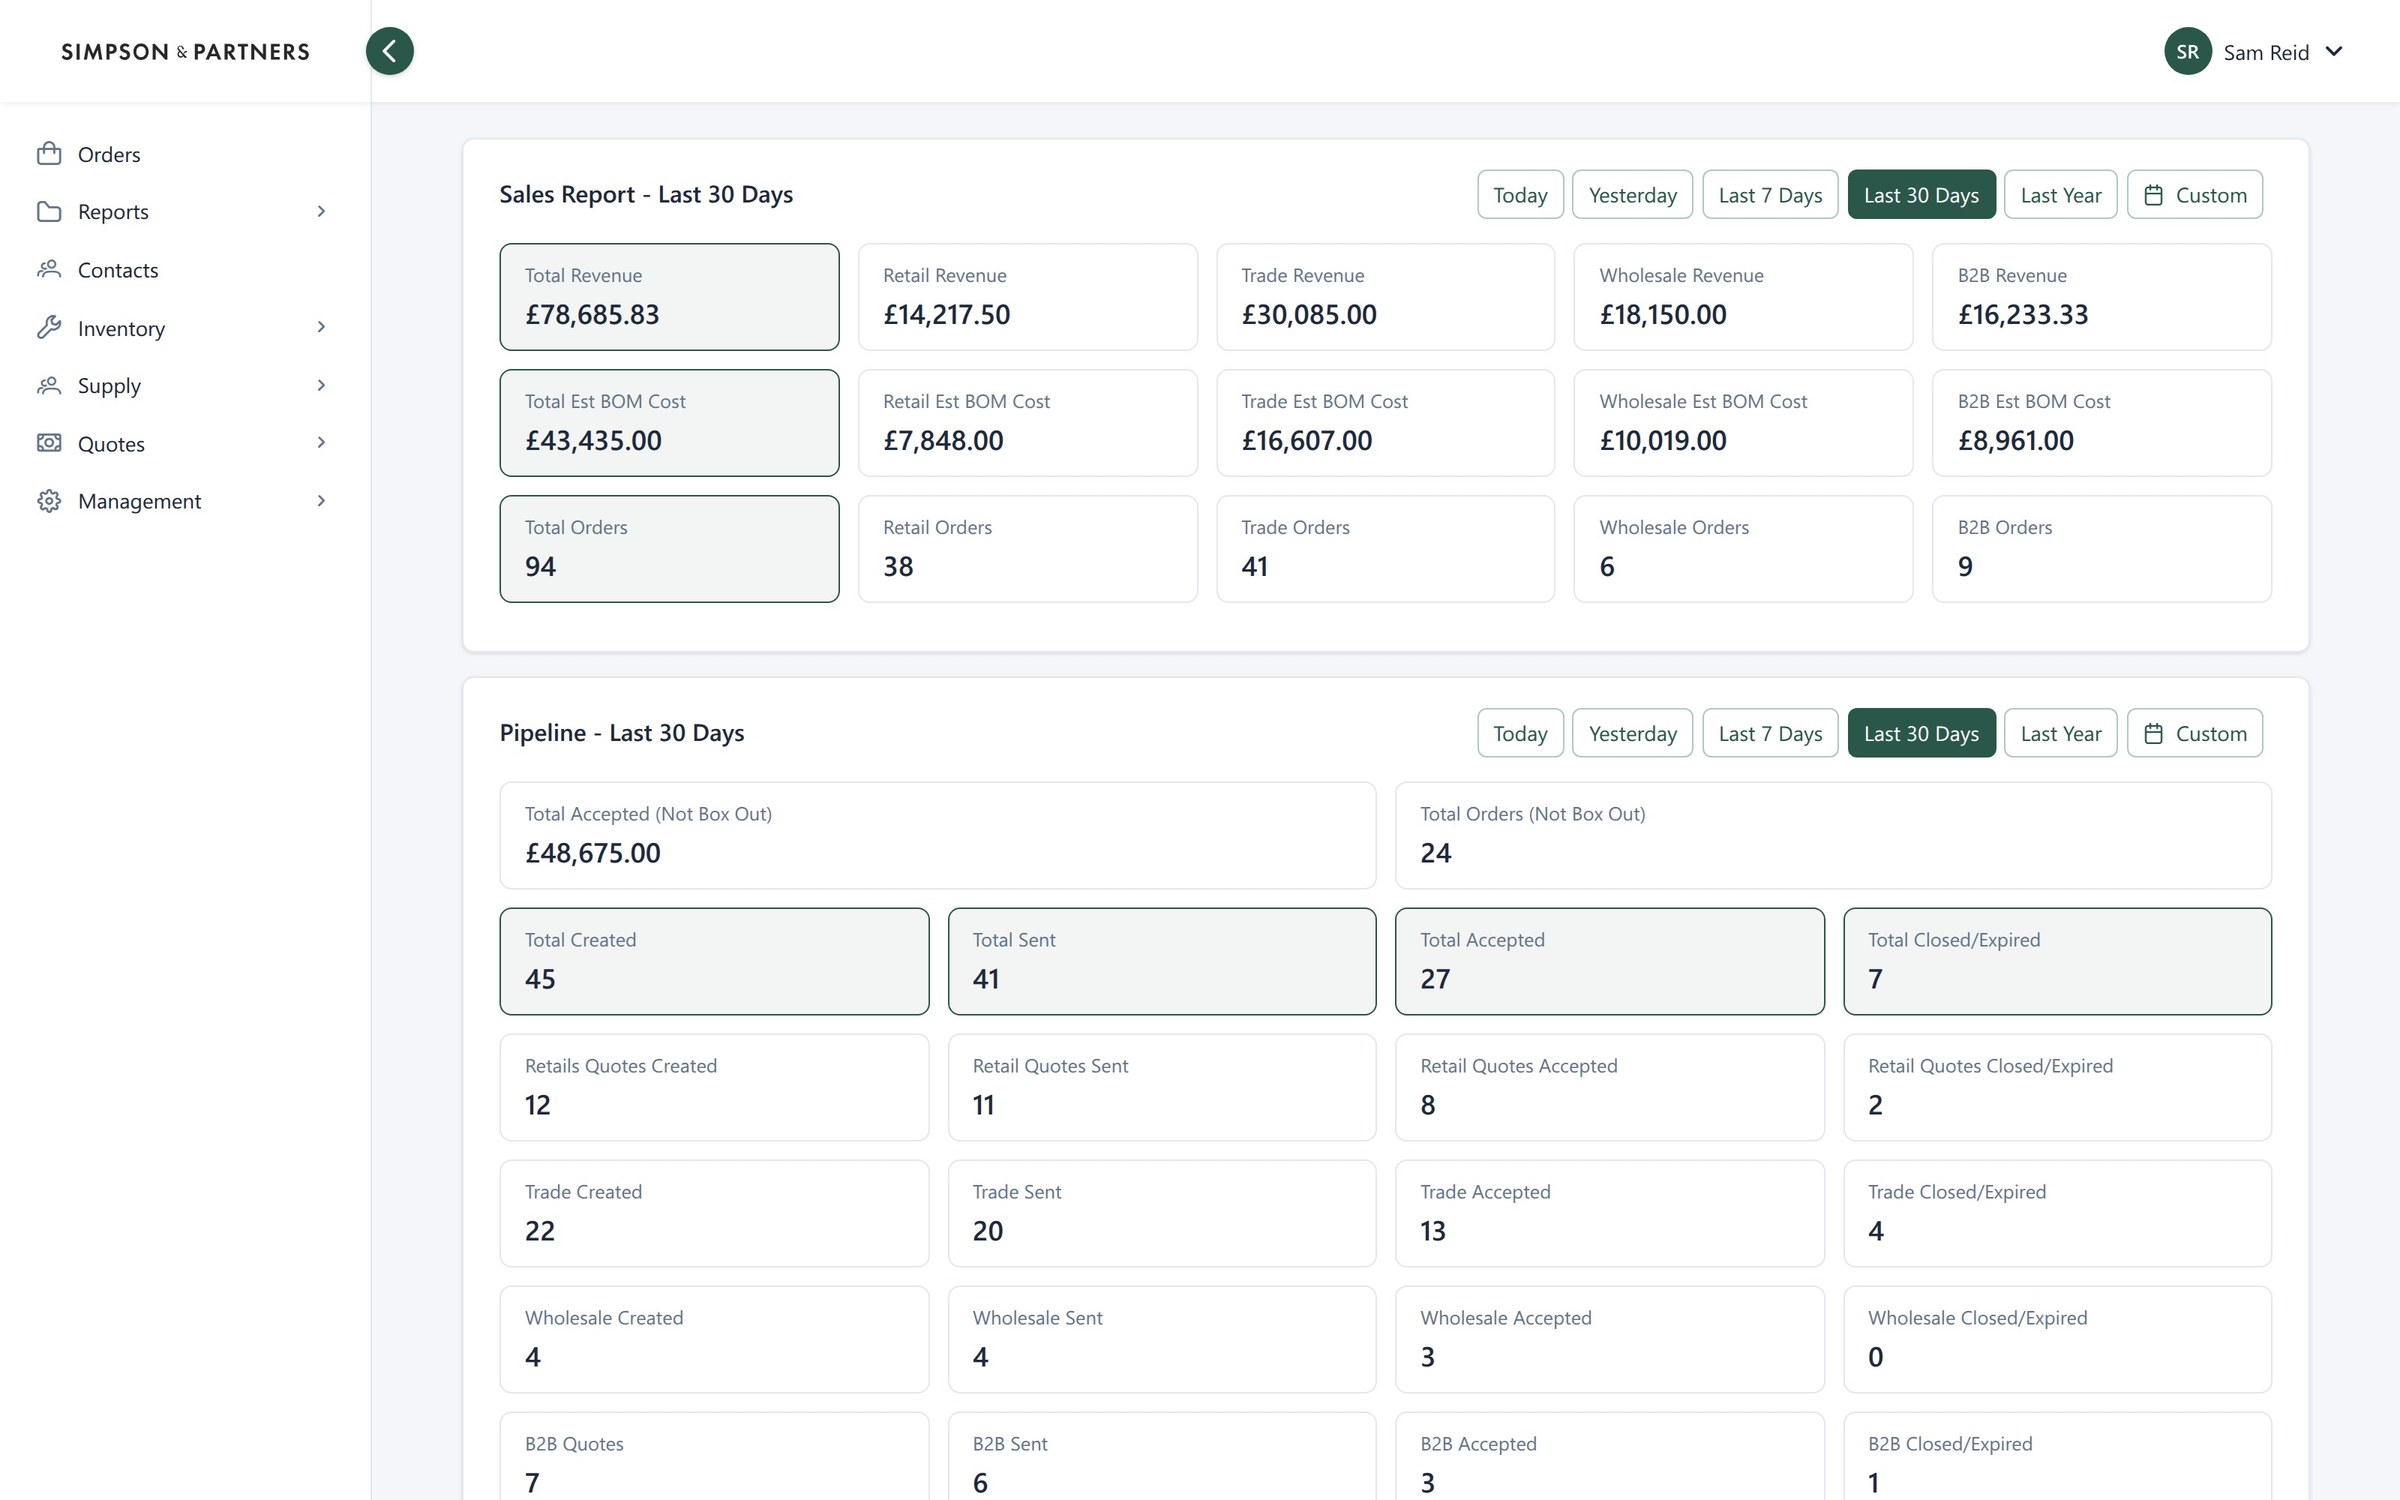Click the Total Orders 94 card
Screen dimensions: 2400x1500
(x=669, y=549)
